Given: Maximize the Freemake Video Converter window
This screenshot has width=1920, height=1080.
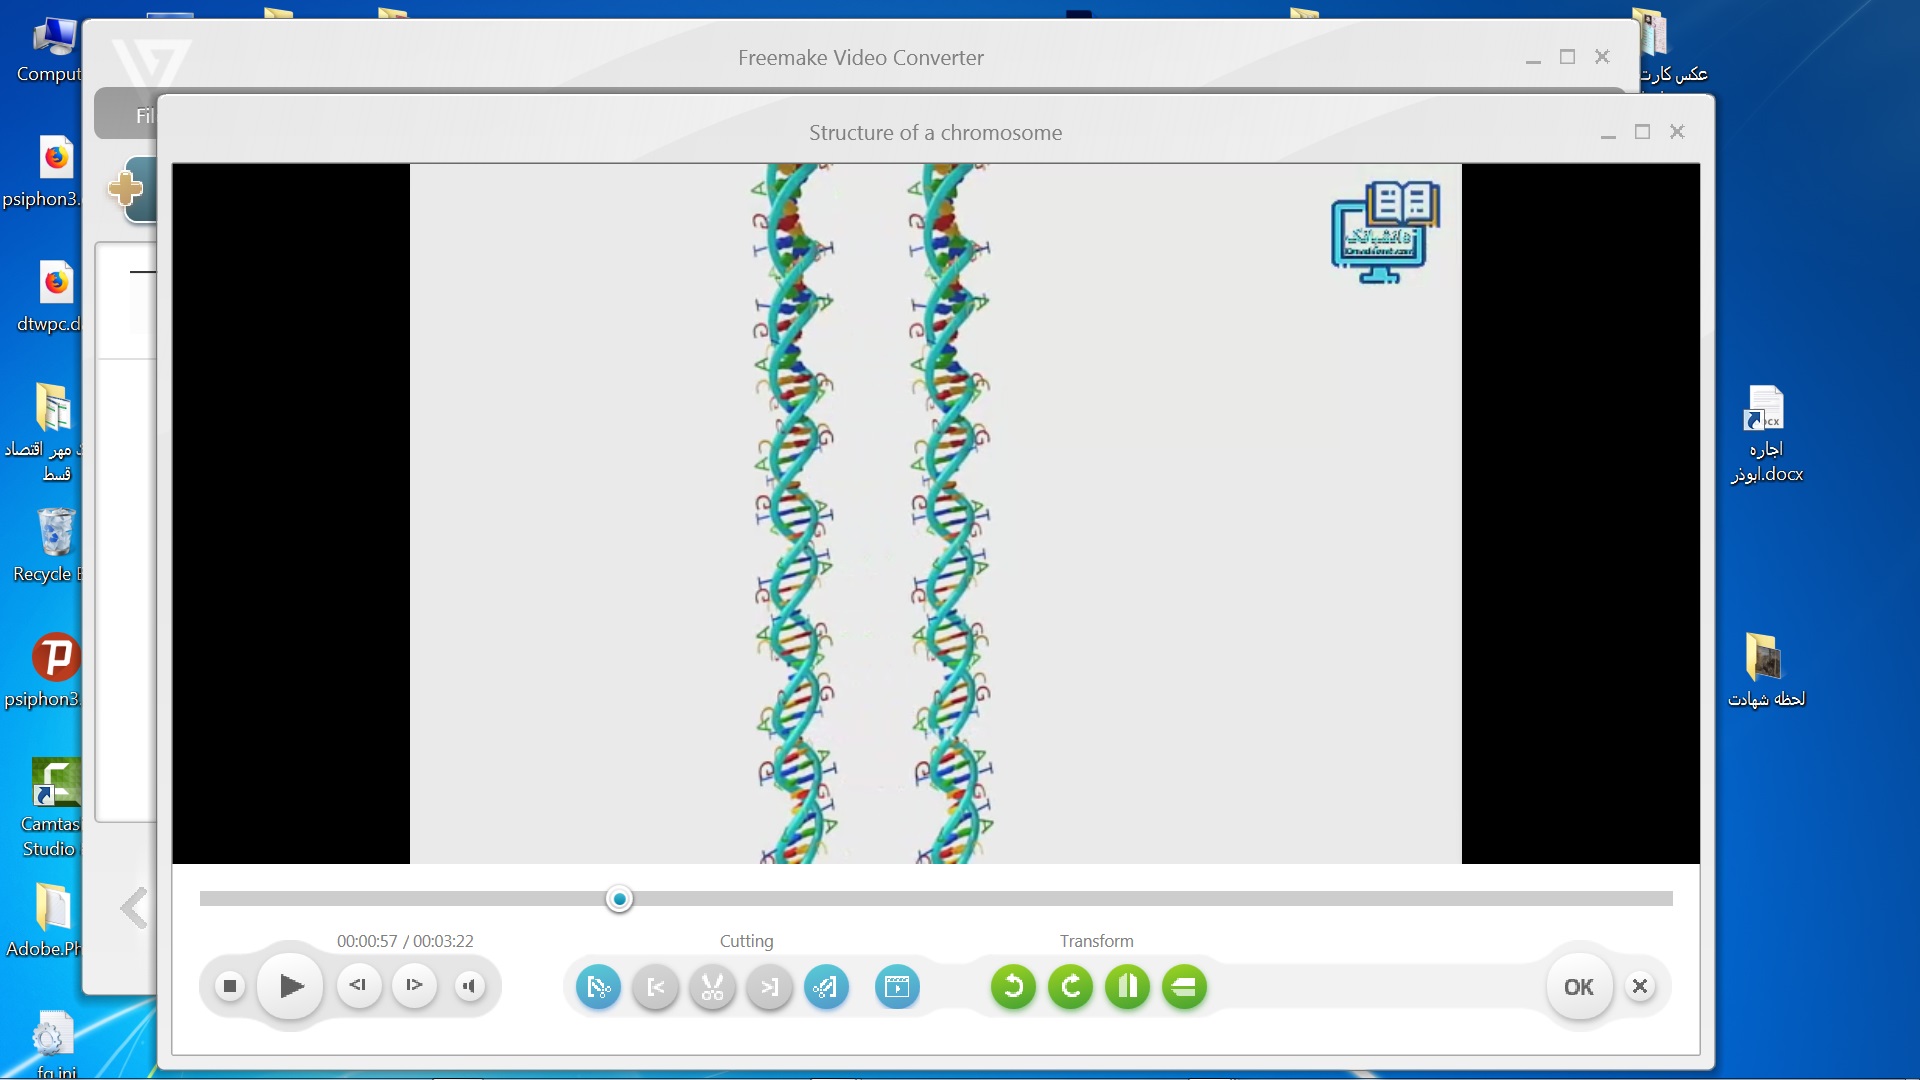Looking at the screenshot, I should [x=1567, y=57].
